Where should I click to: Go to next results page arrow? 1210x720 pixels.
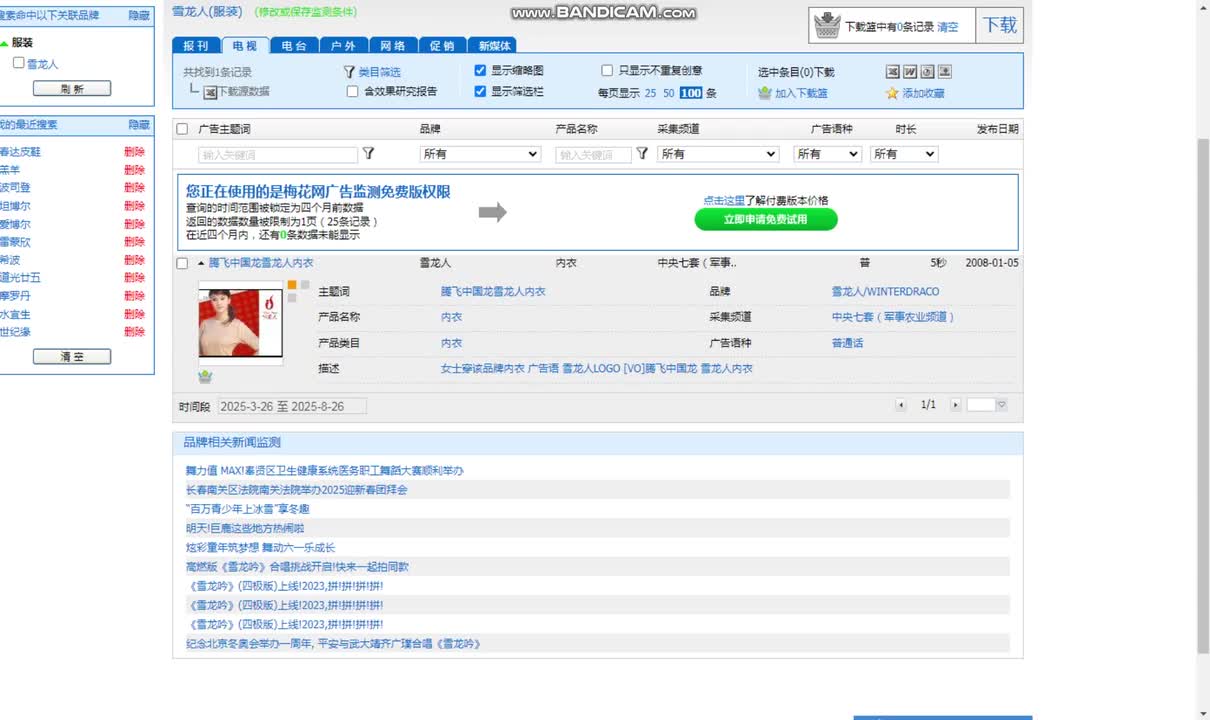pyautogui.click(x=955, y=405)
